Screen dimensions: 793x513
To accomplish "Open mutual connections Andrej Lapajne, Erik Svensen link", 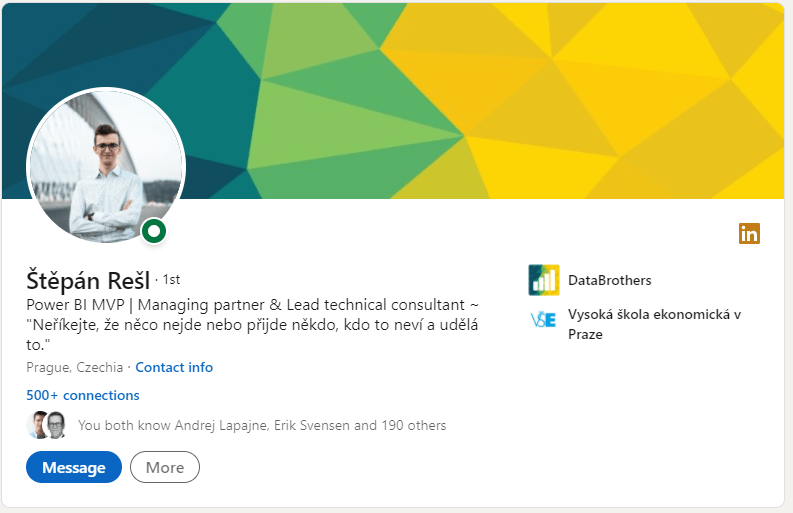I will [262, 425].
